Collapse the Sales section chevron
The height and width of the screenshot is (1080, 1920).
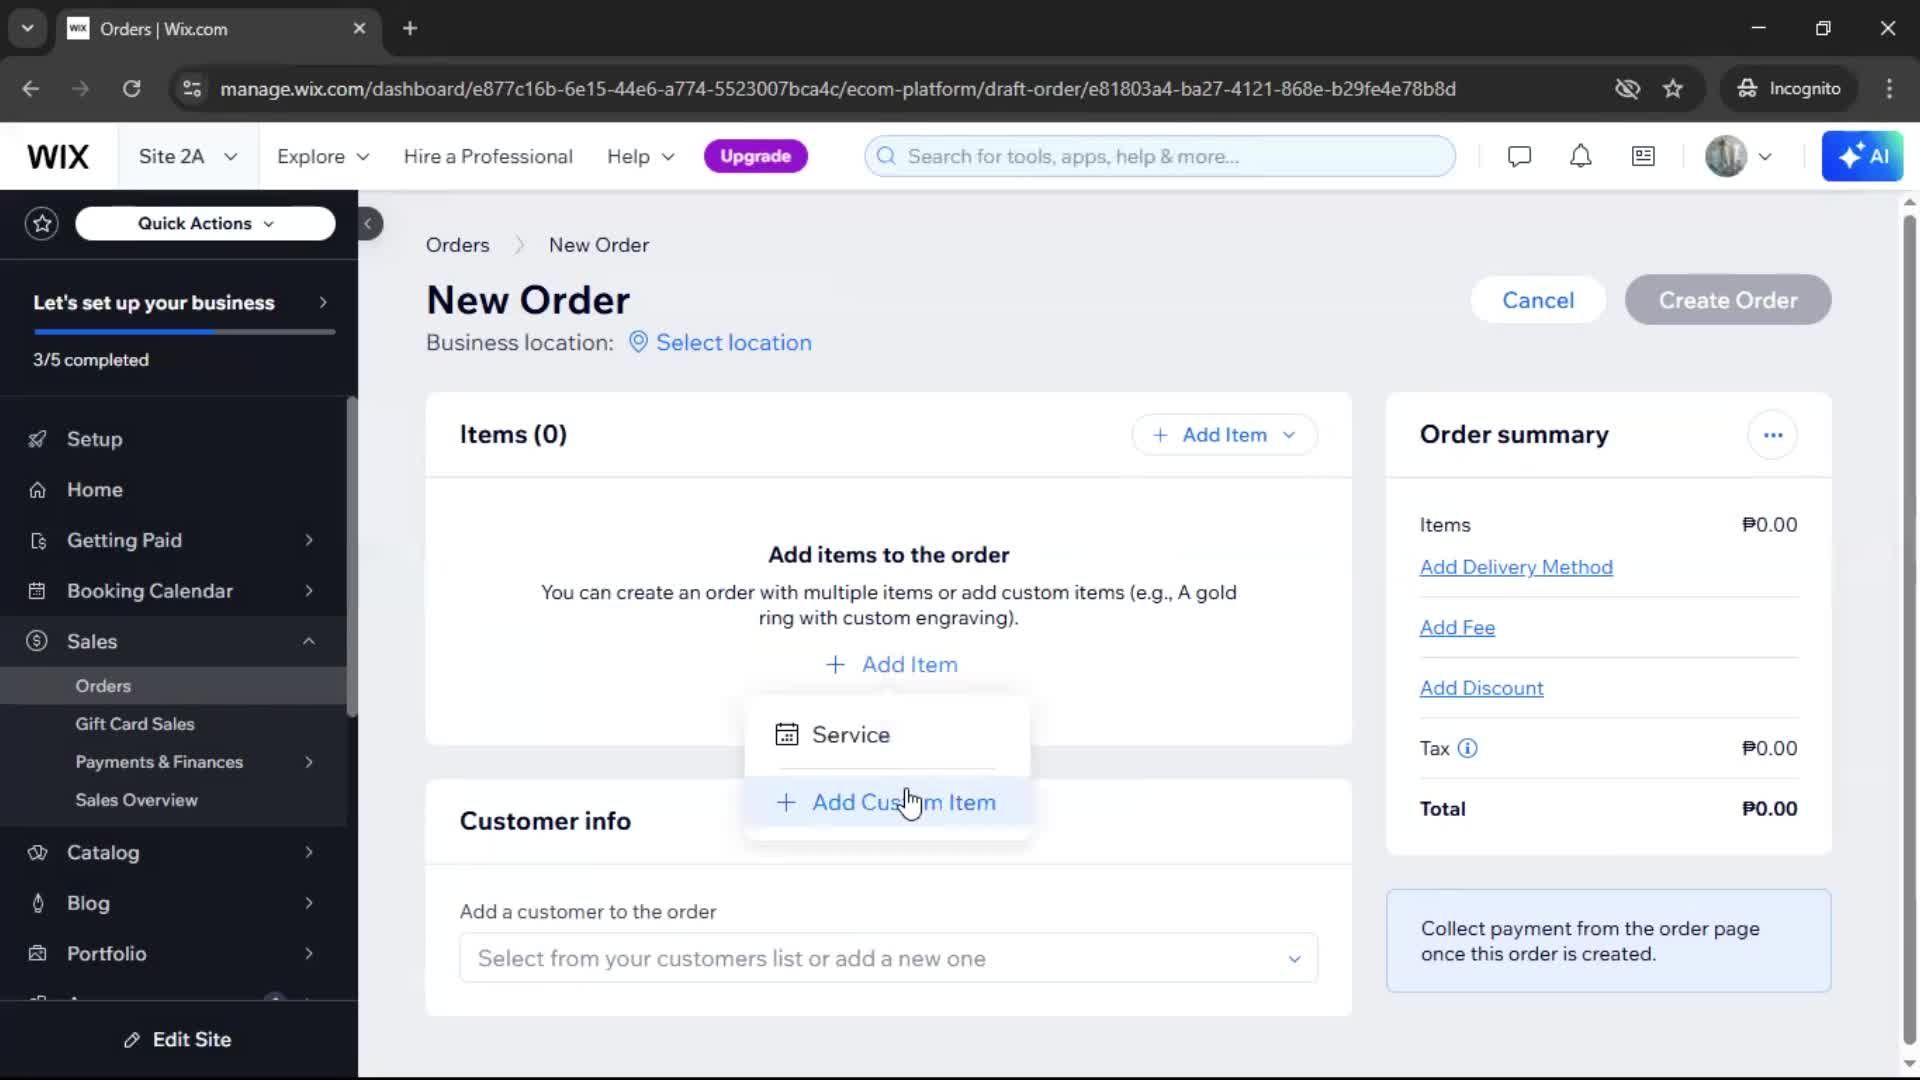coord(309,641)
